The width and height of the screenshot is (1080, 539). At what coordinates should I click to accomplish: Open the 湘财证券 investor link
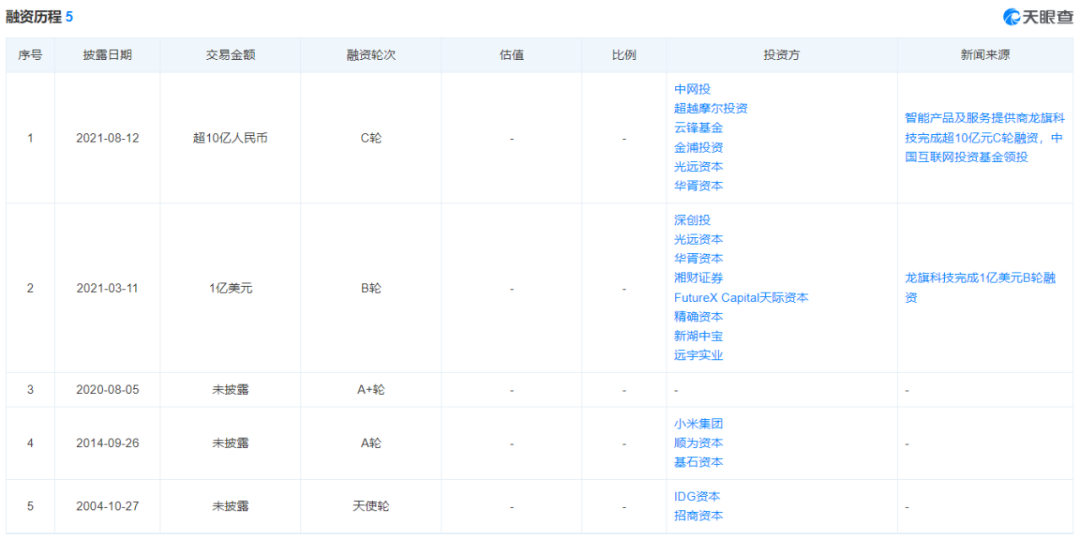(x=698, y=278)
